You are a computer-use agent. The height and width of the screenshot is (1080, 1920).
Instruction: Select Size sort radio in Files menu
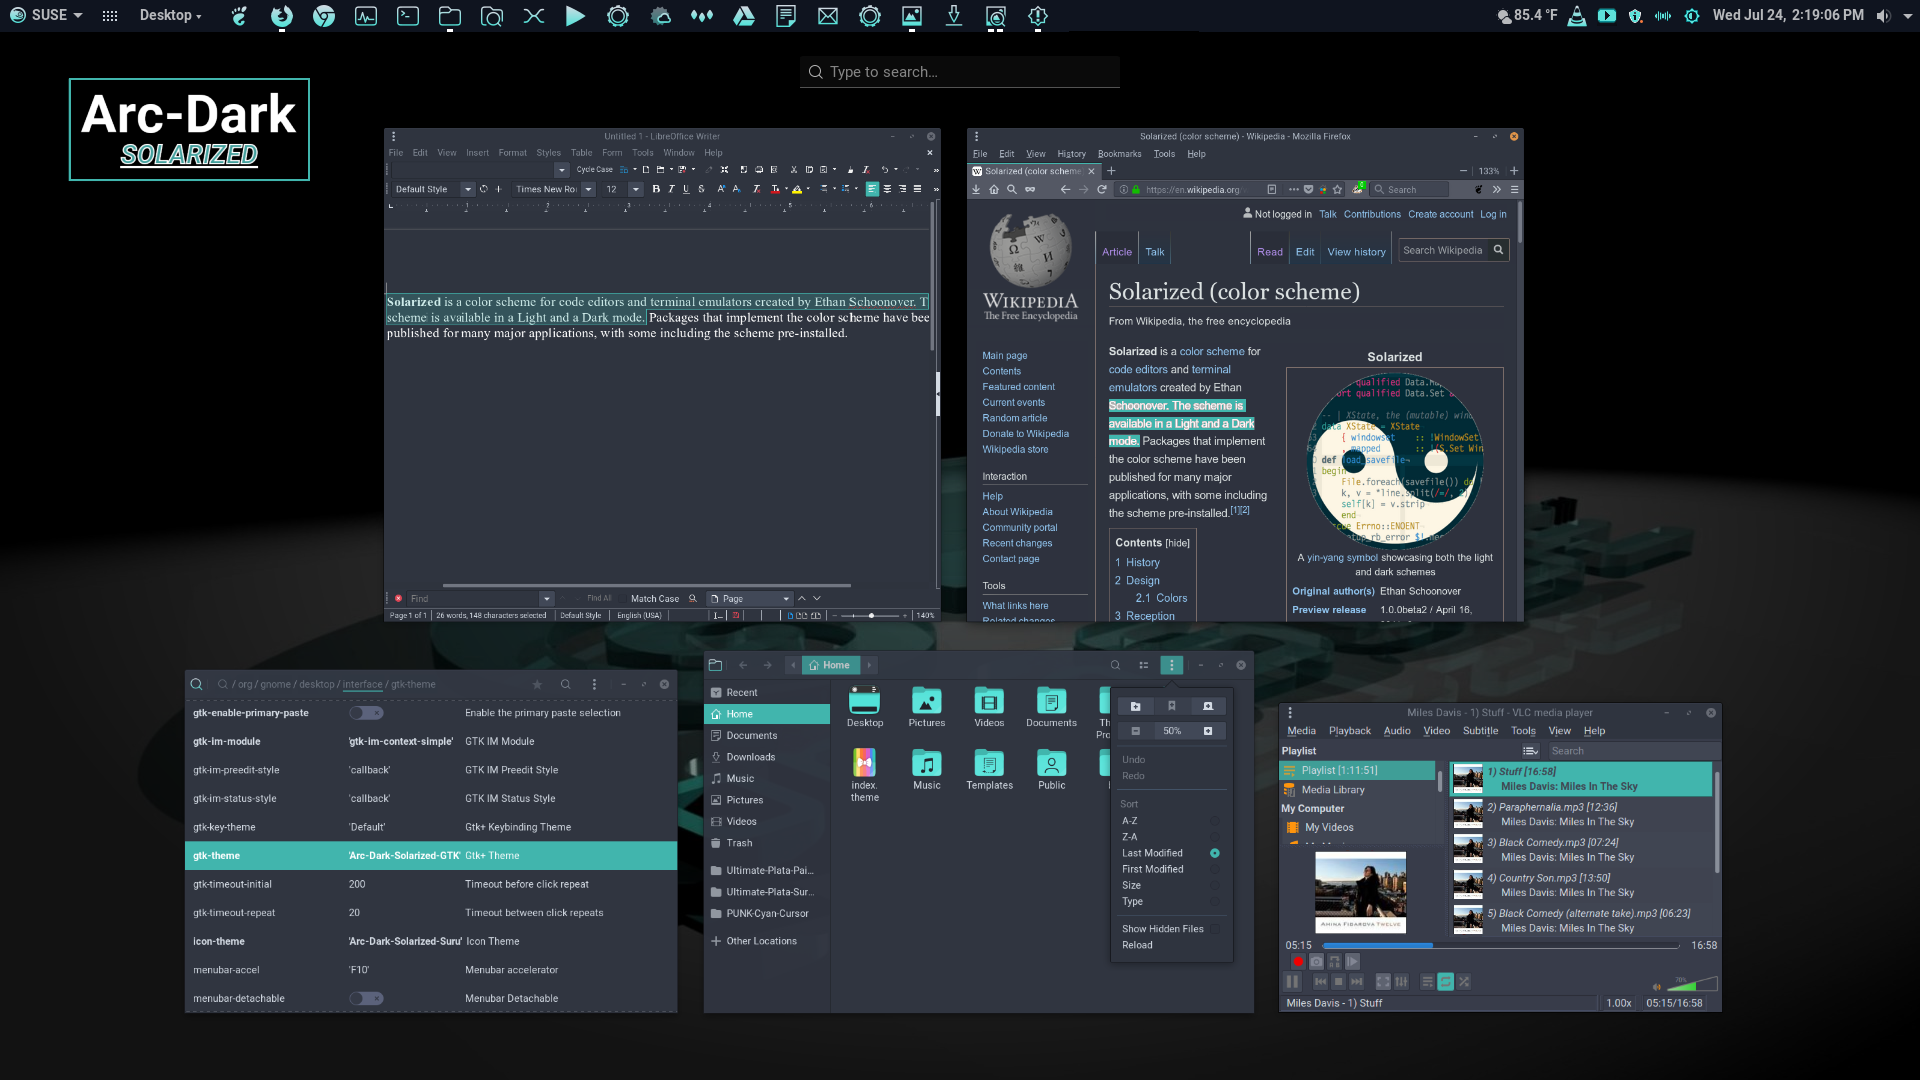click(1215, 885)
